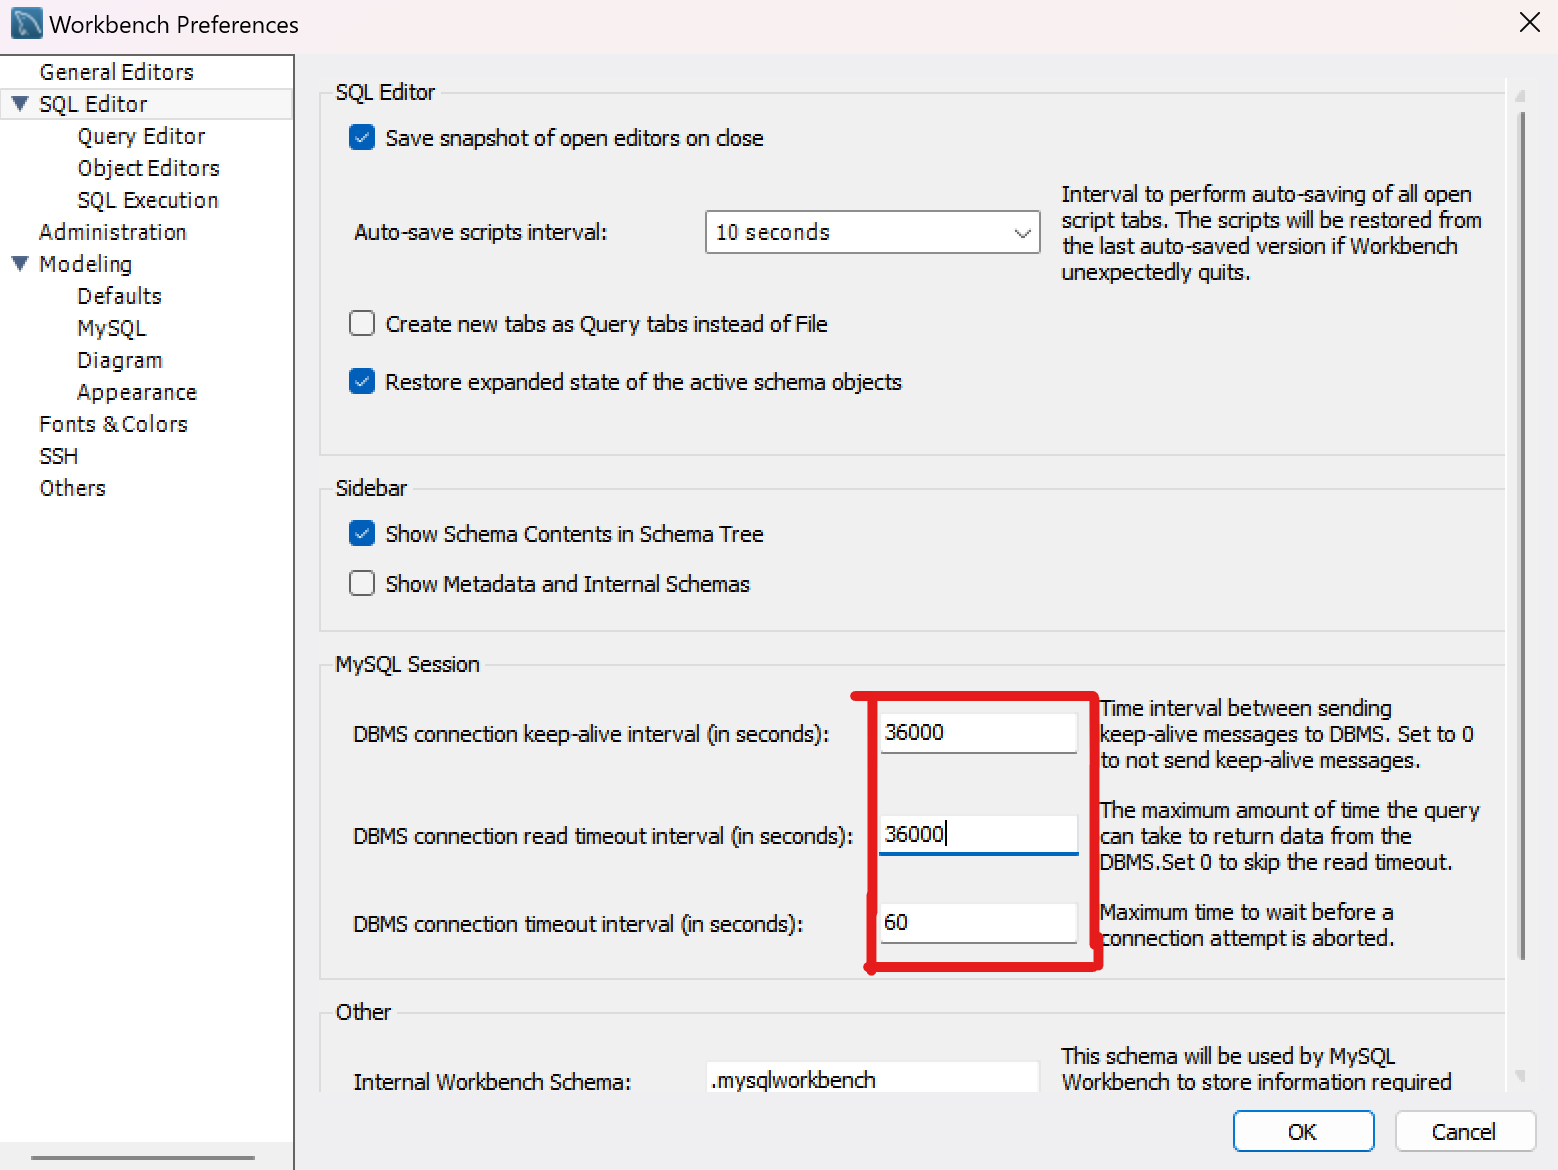Select SSH preferences
Viewport: 1558px width, 1170px height.
pos(58,456)
